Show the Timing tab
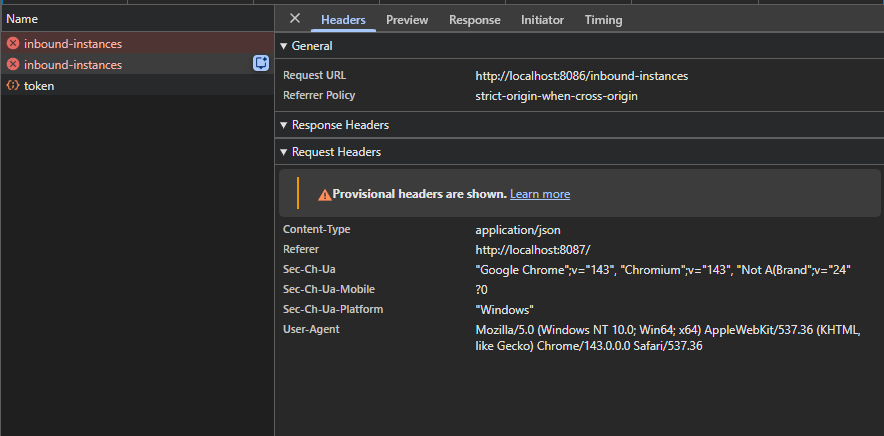884x436 pixels. point(603,20)
